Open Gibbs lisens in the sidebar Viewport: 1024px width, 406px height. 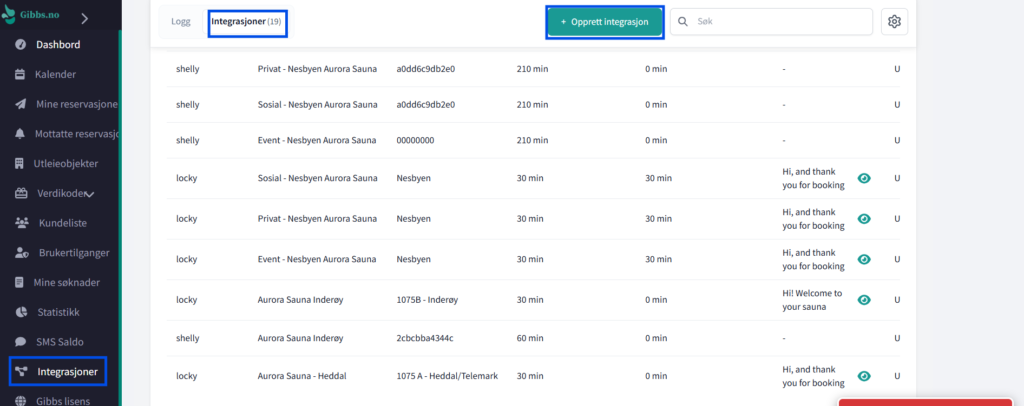pos(63,401)
